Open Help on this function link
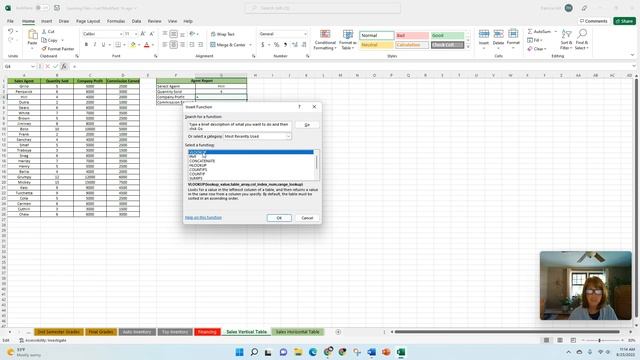The width and height of the screenshot is (640, 360). pos(203,218)
